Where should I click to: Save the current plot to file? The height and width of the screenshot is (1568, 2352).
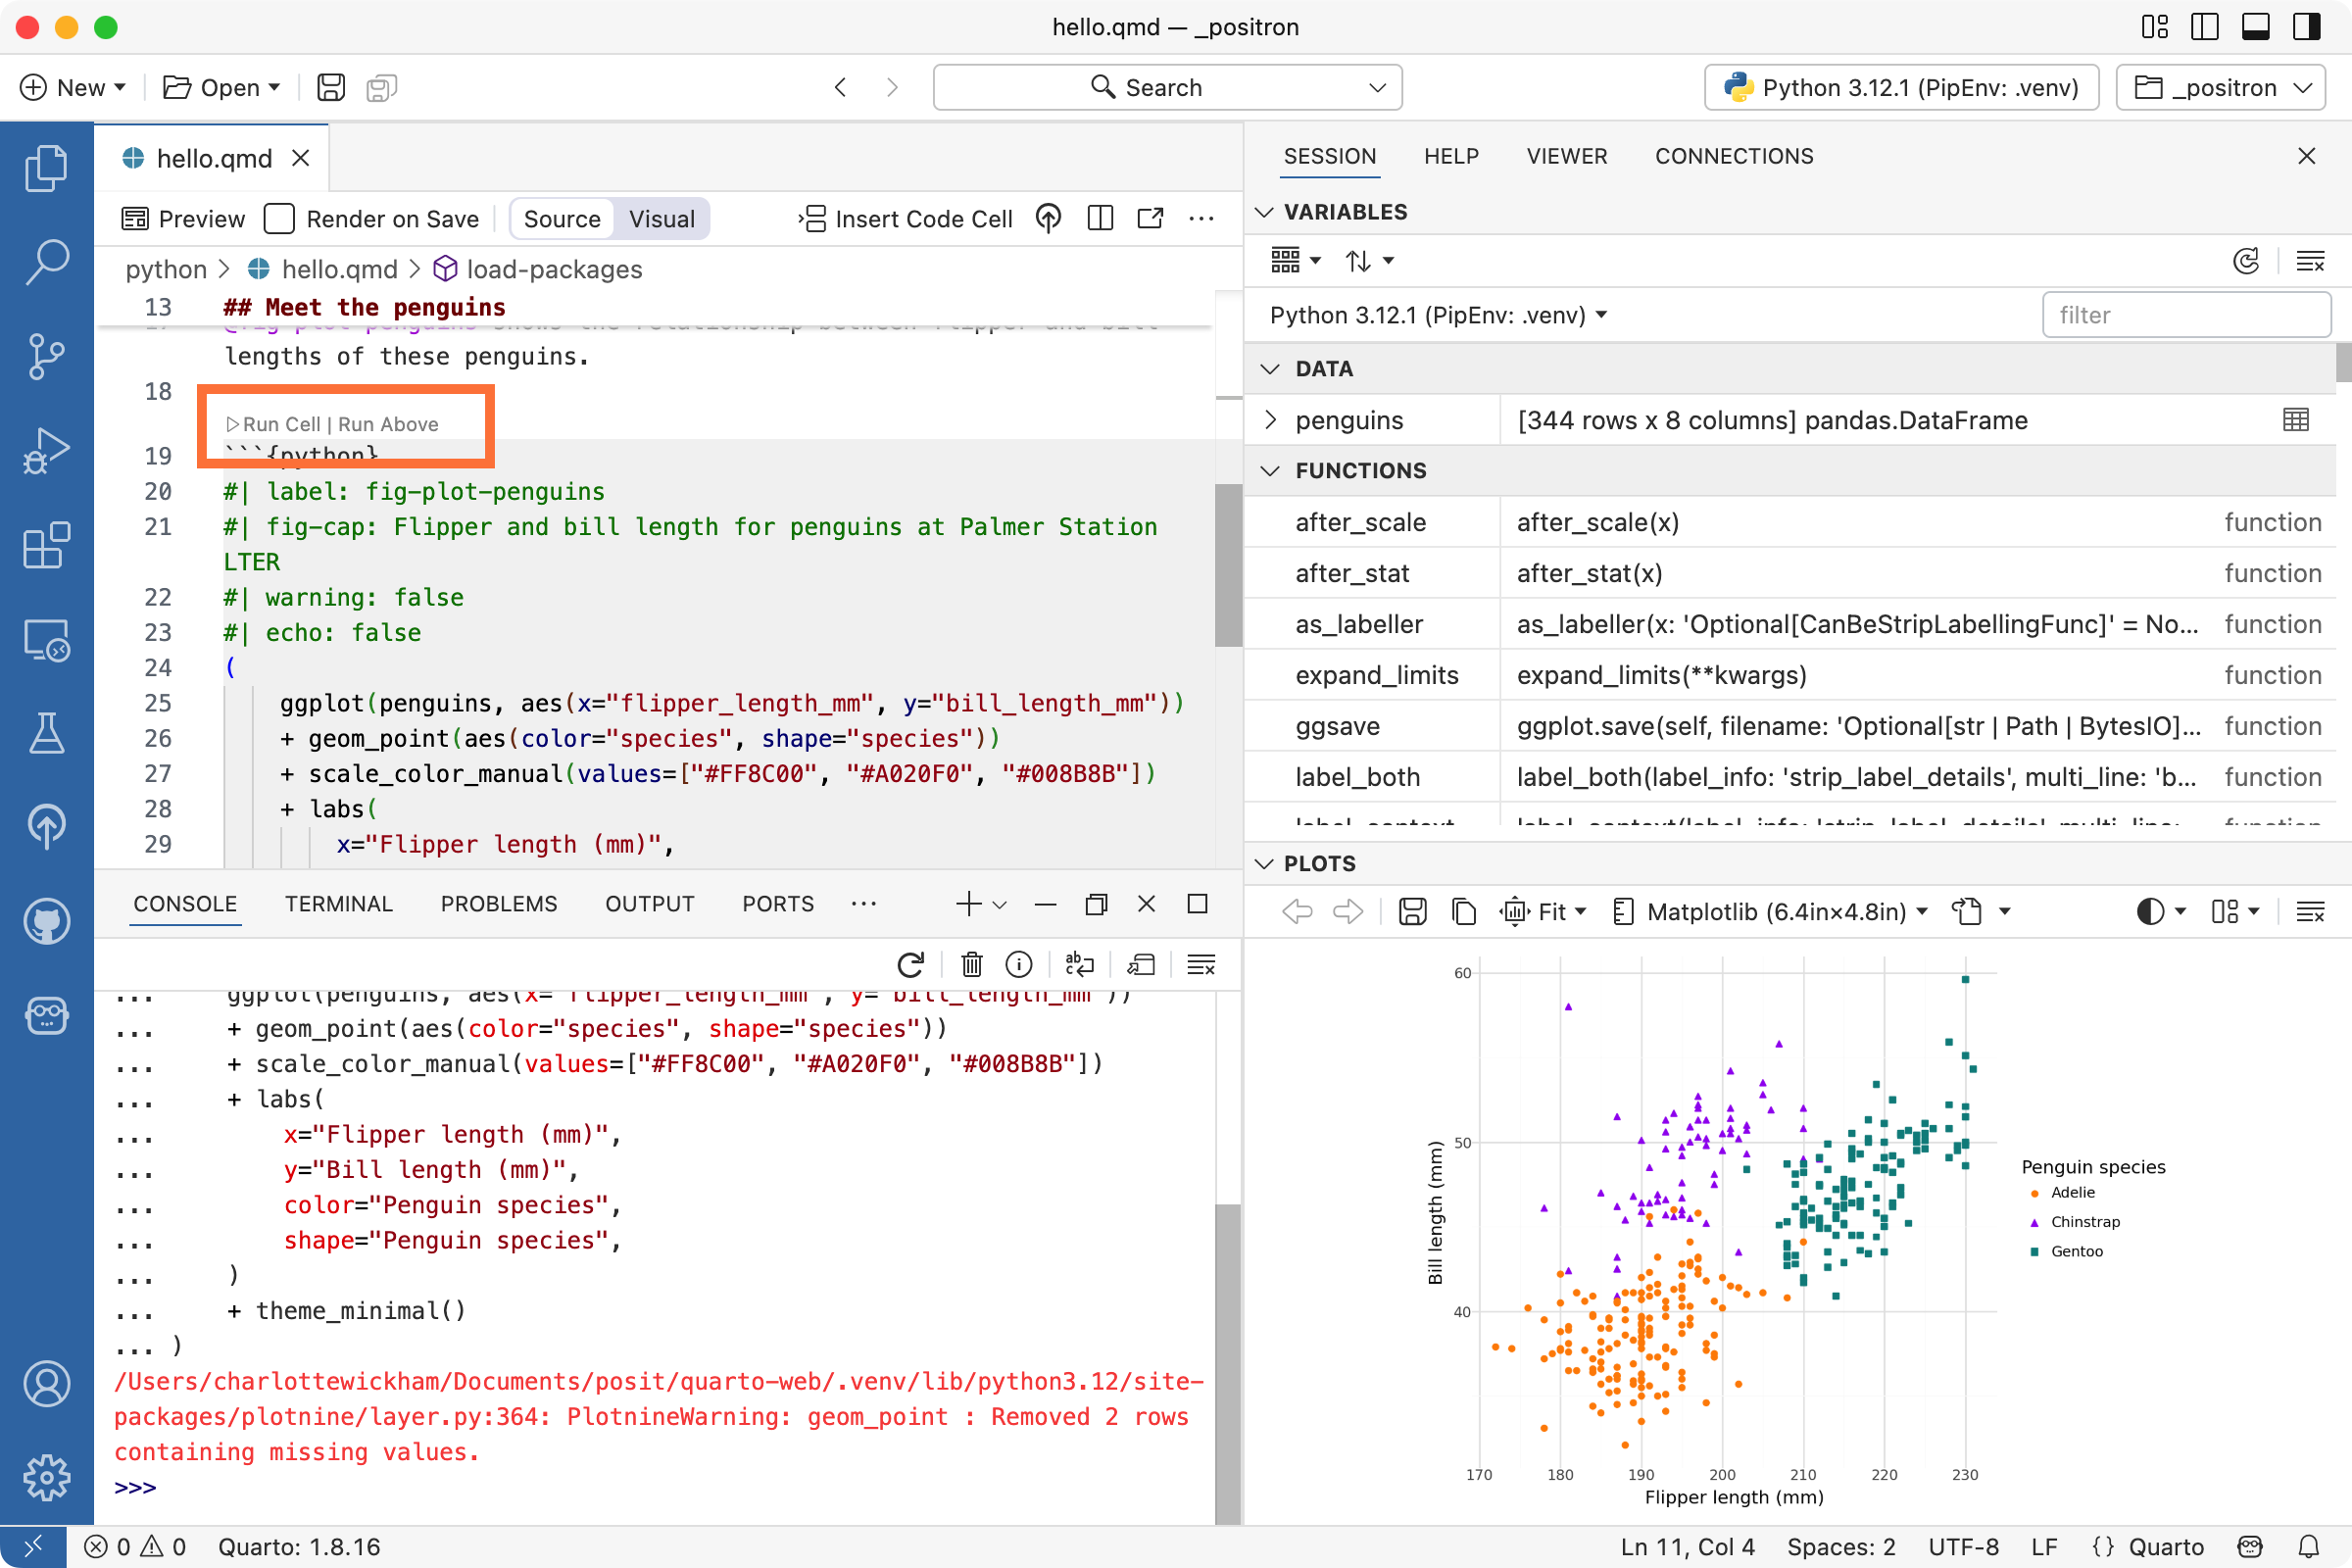pyautogui.click(x=1411, y=911)
